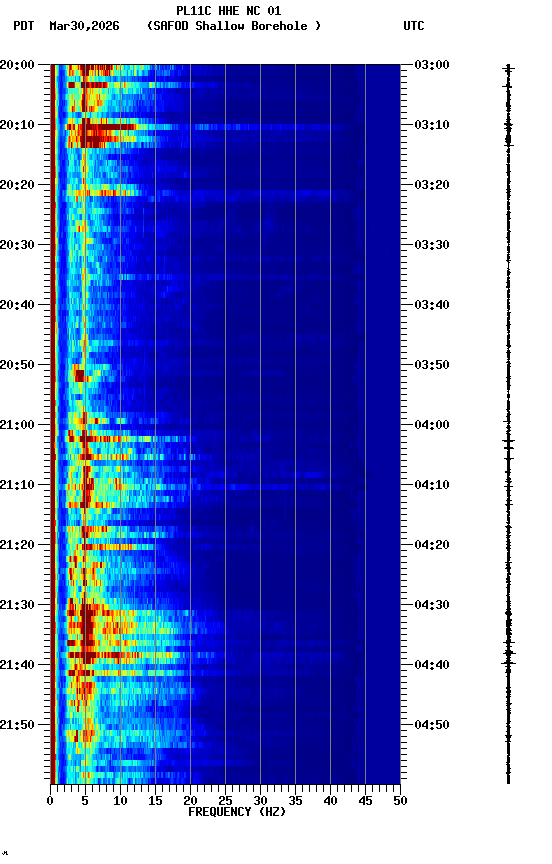The image size is (552, 864).
Task: Click the 04:00 UTC time label
Action: [x=432, y=425]
